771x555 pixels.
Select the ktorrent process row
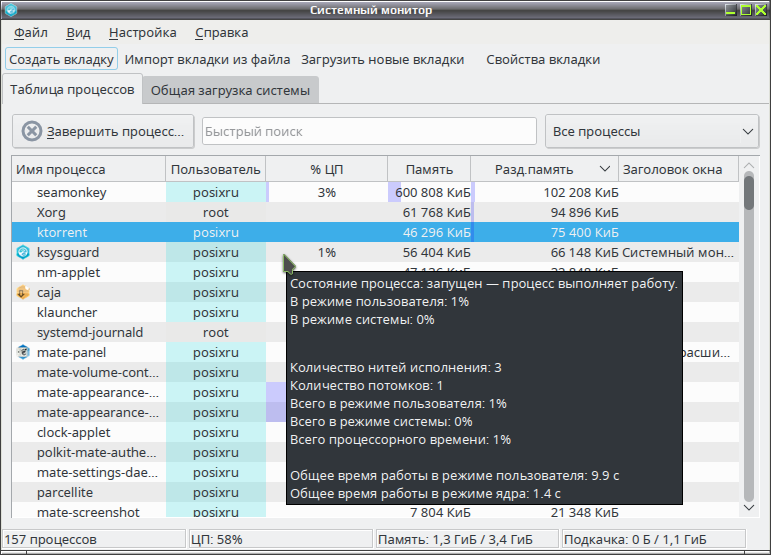[375, 232]
